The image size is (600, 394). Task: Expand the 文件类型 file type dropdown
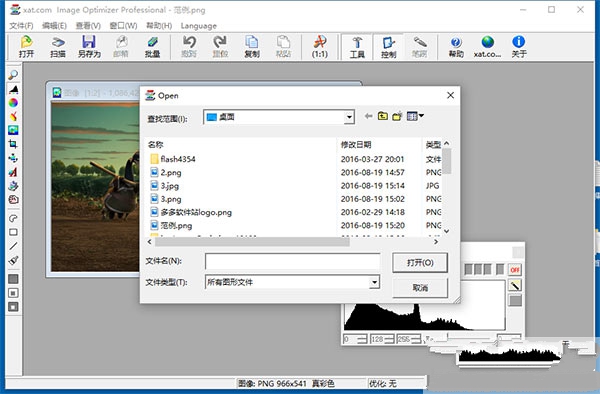(x=374, y=282)
